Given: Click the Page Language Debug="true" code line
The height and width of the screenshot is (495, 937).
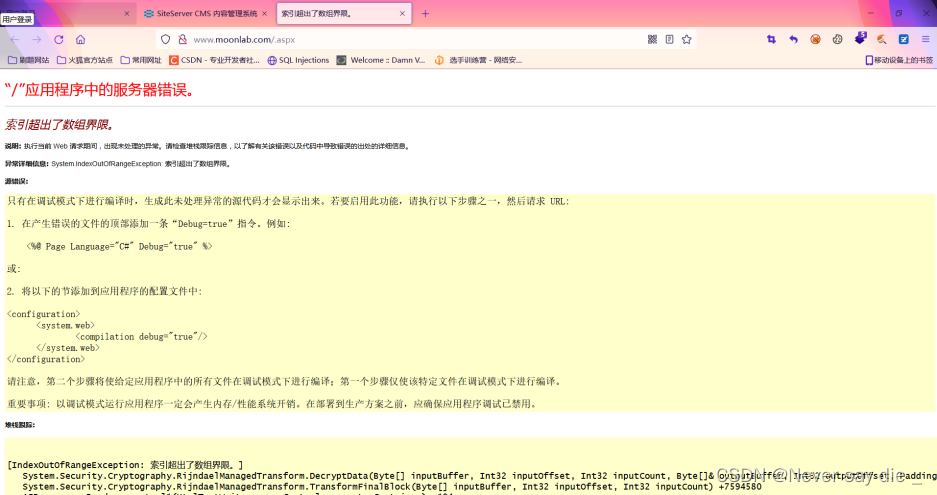Looking at the screenshot, I should click(120, 246).
